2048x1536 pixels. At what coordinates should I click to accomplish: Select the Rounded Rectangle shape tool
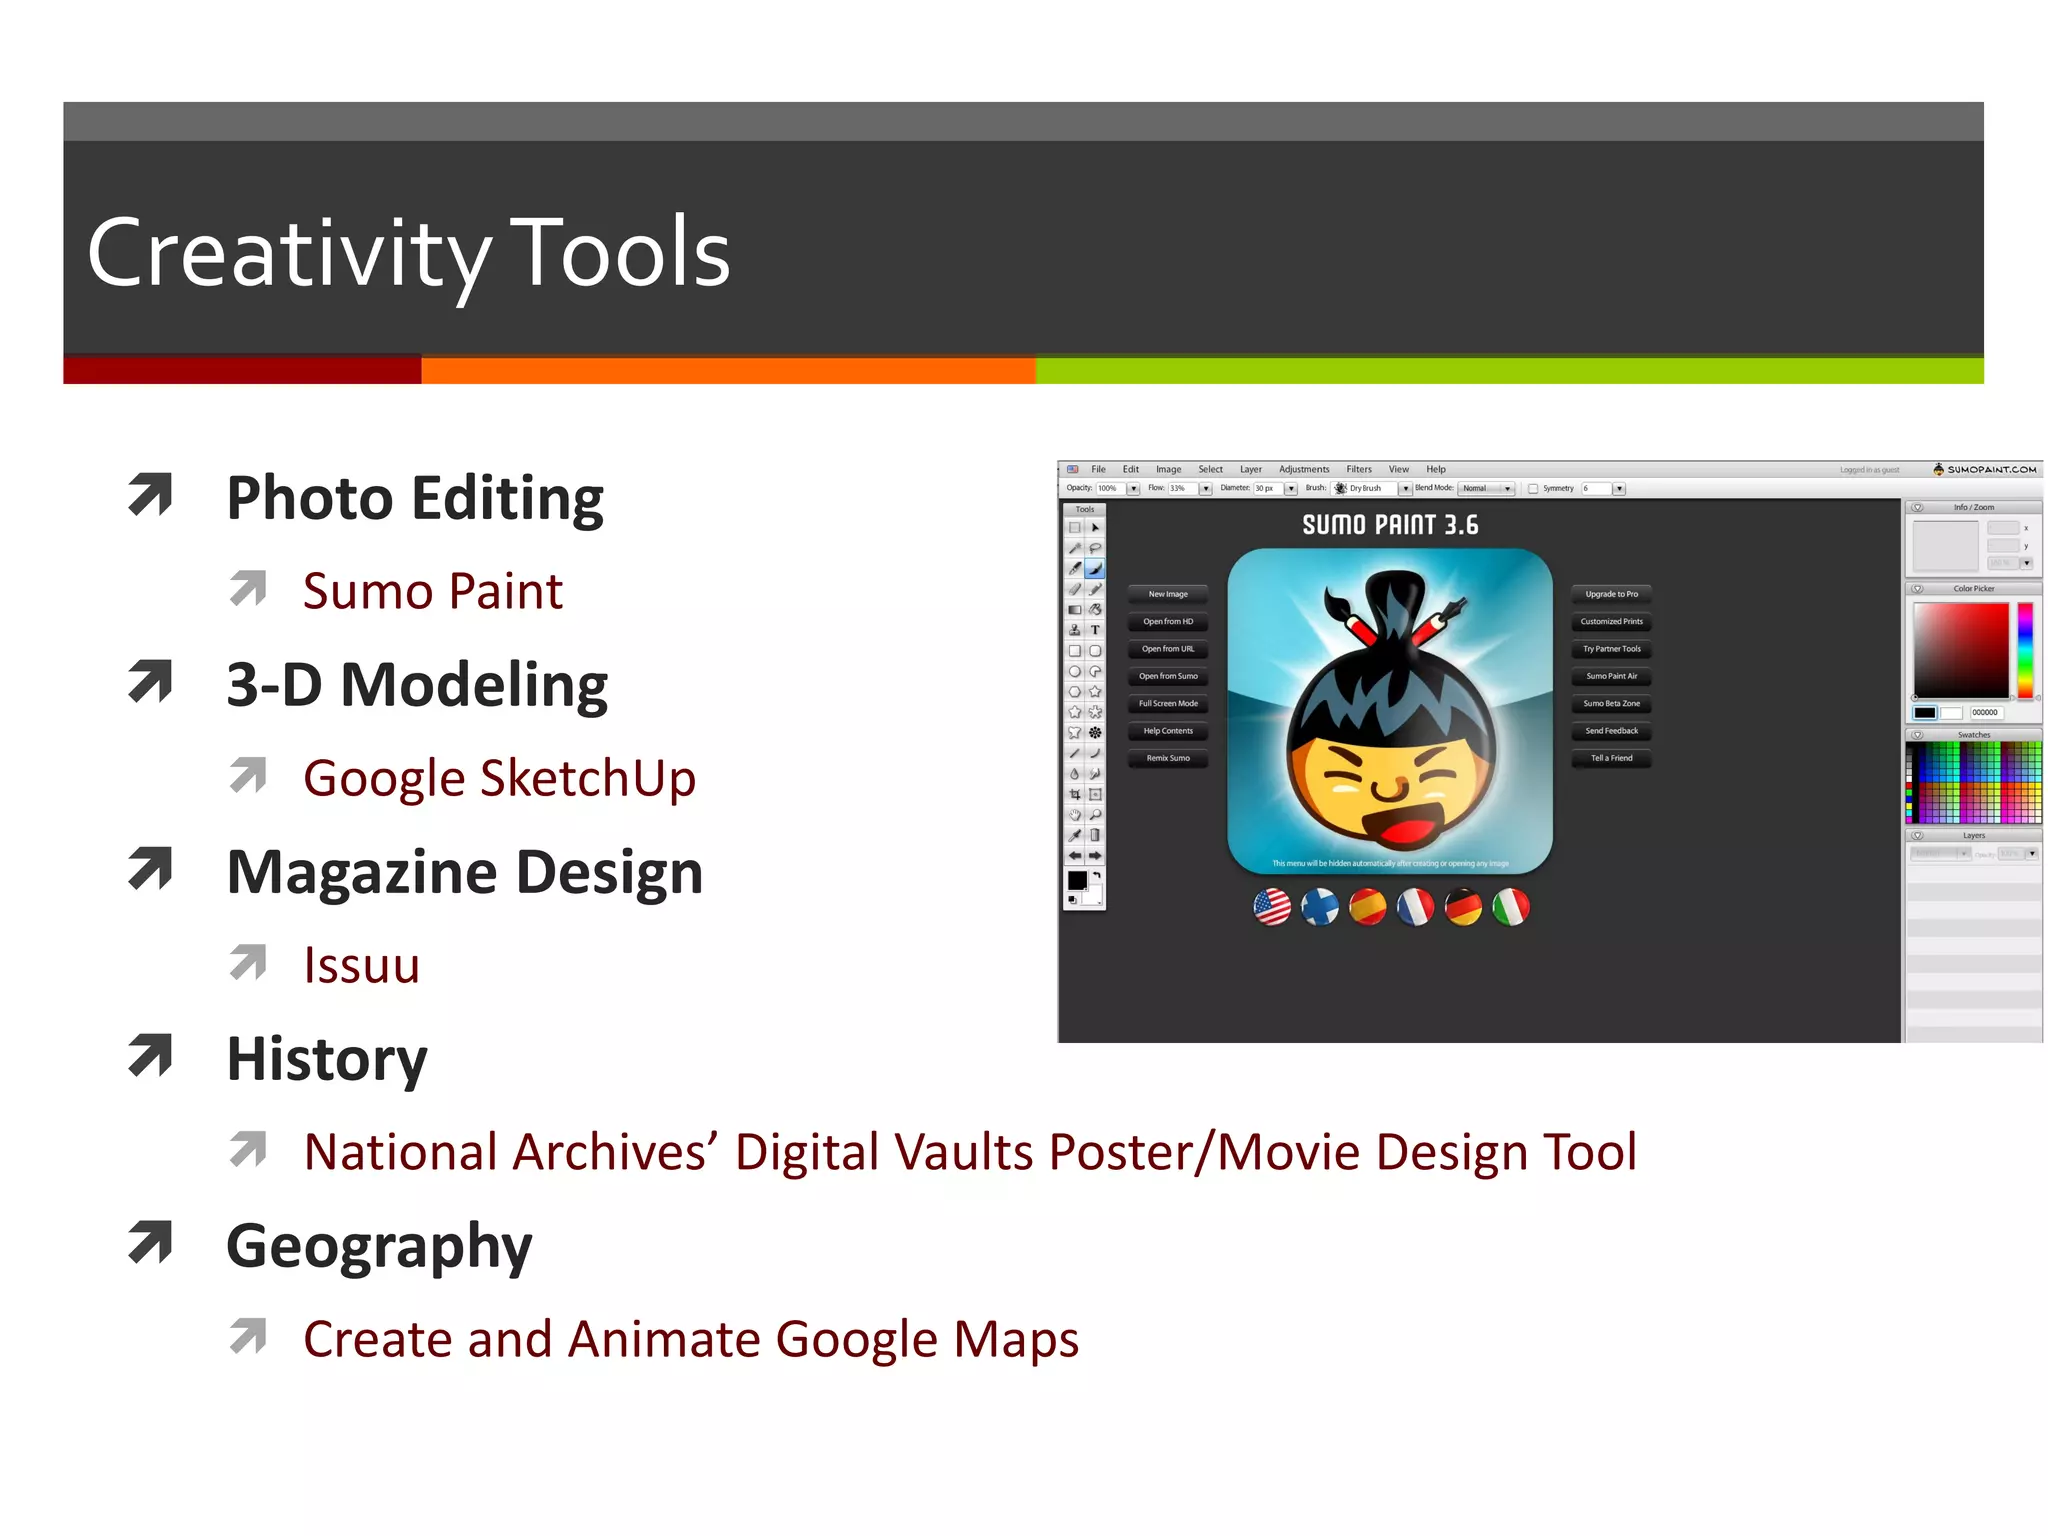point(1095,650)
